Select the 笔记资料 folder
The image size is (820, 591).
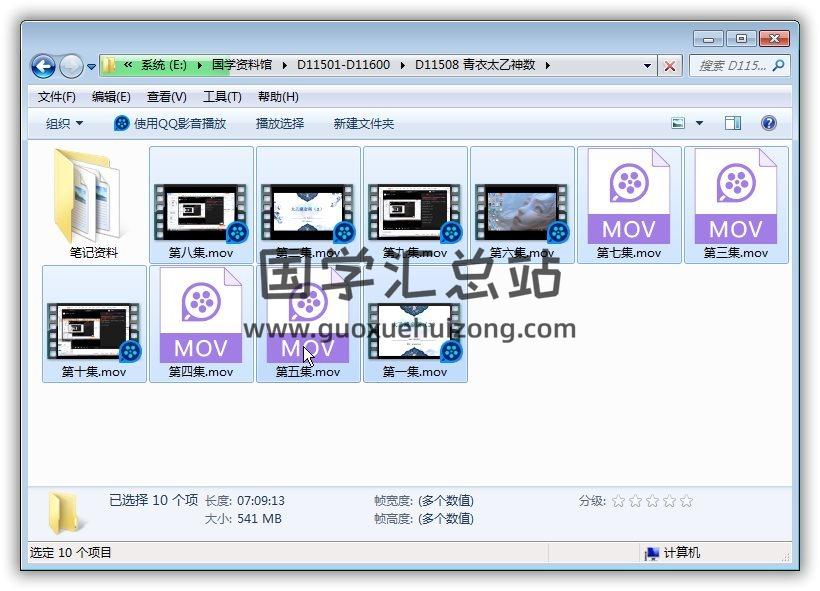tap(94, 204)
